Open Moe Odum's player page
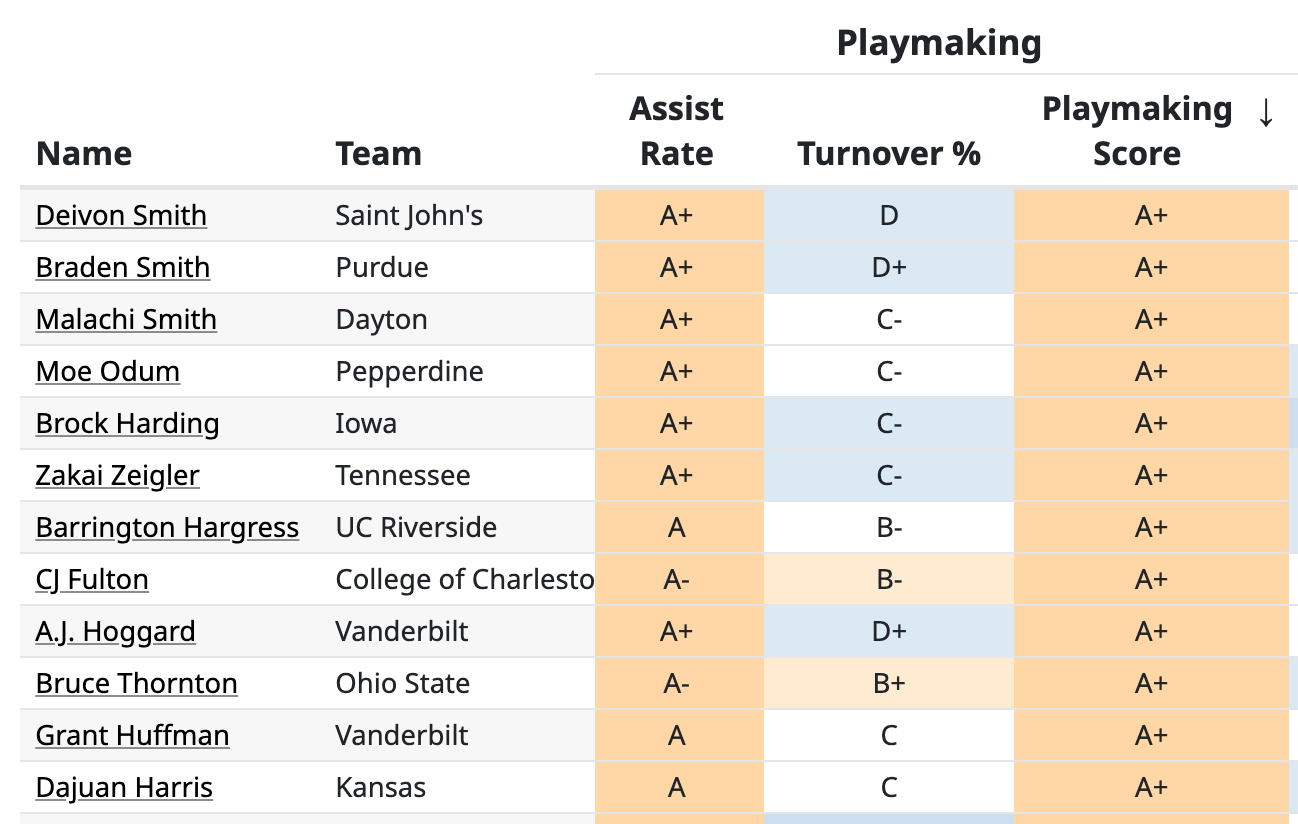Viewport: 1298px width, 824px height. tap(107, 371)
